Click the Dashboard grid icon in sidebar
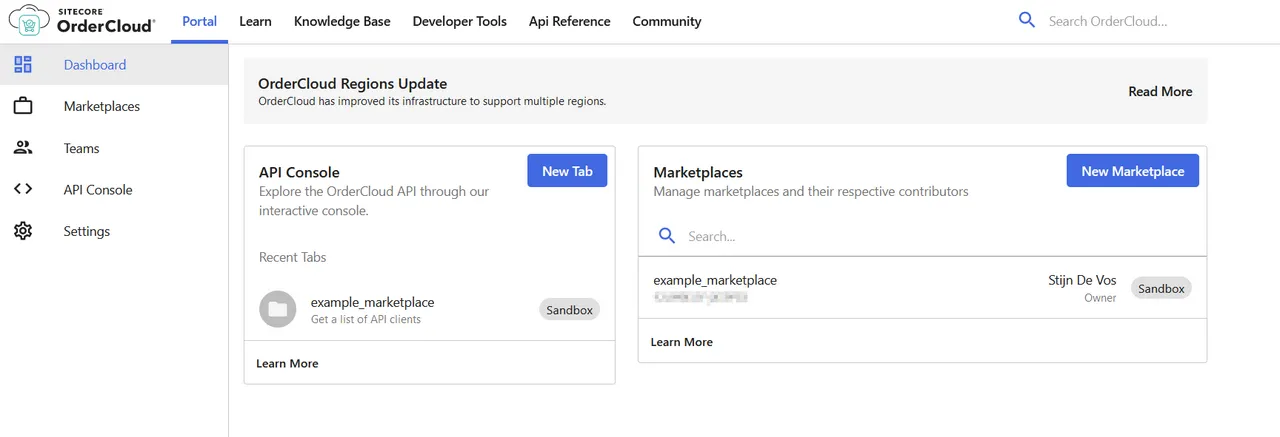Image resolution: width=1280 pixels, height=437 pixels. [x=23, y=65]
